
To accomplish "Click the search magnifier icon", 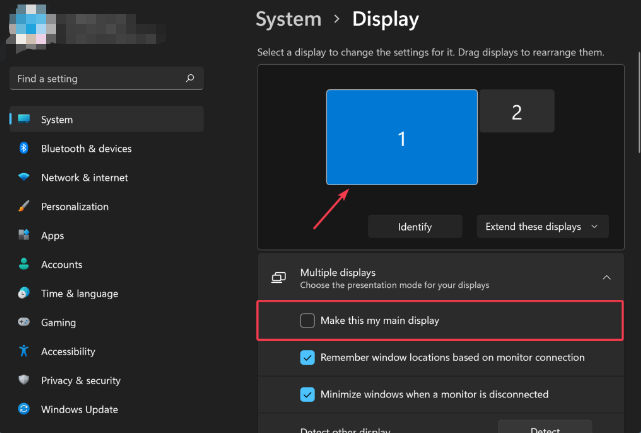I will point(190,78).
